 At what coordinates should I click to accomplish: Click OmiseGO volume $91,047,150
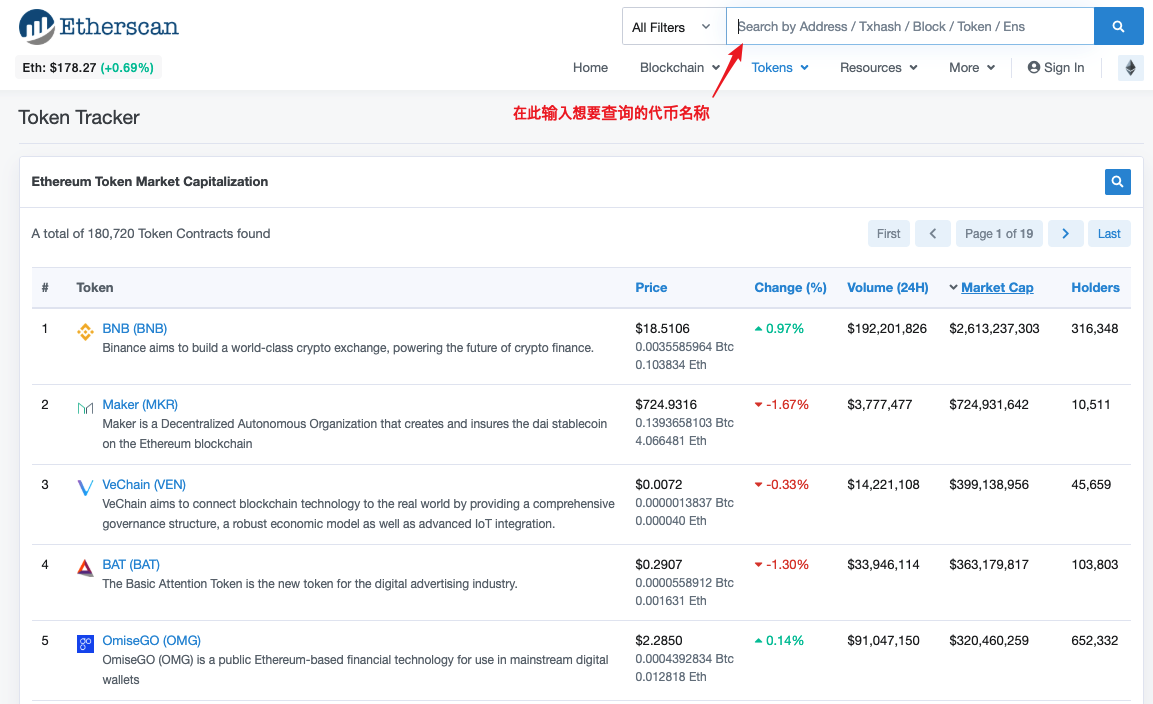coord(883,641)
